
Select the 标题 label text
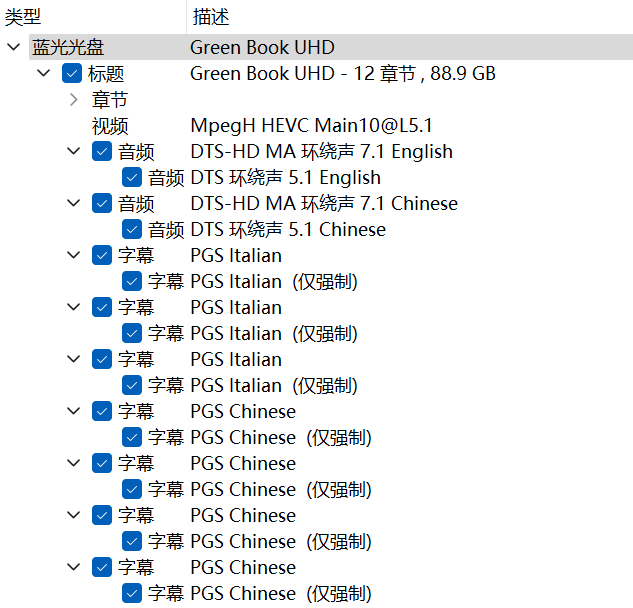(x=106, y=74)
